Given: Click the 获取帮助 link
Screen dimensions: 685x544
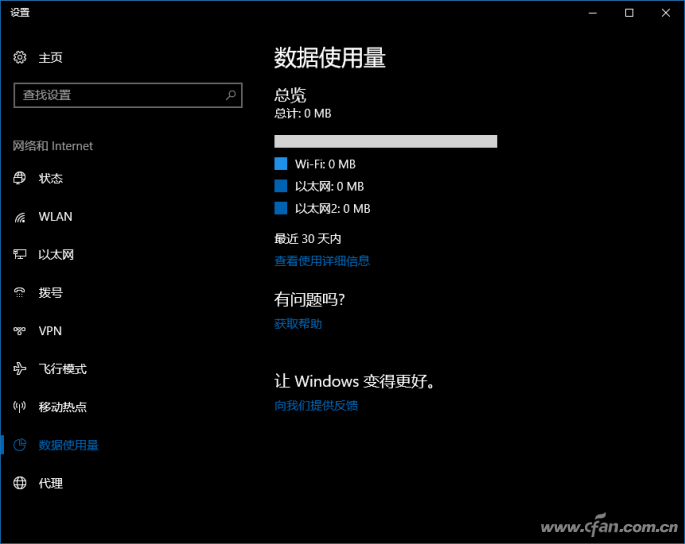Looking at the screenshot, I should (x=298, y=324).
